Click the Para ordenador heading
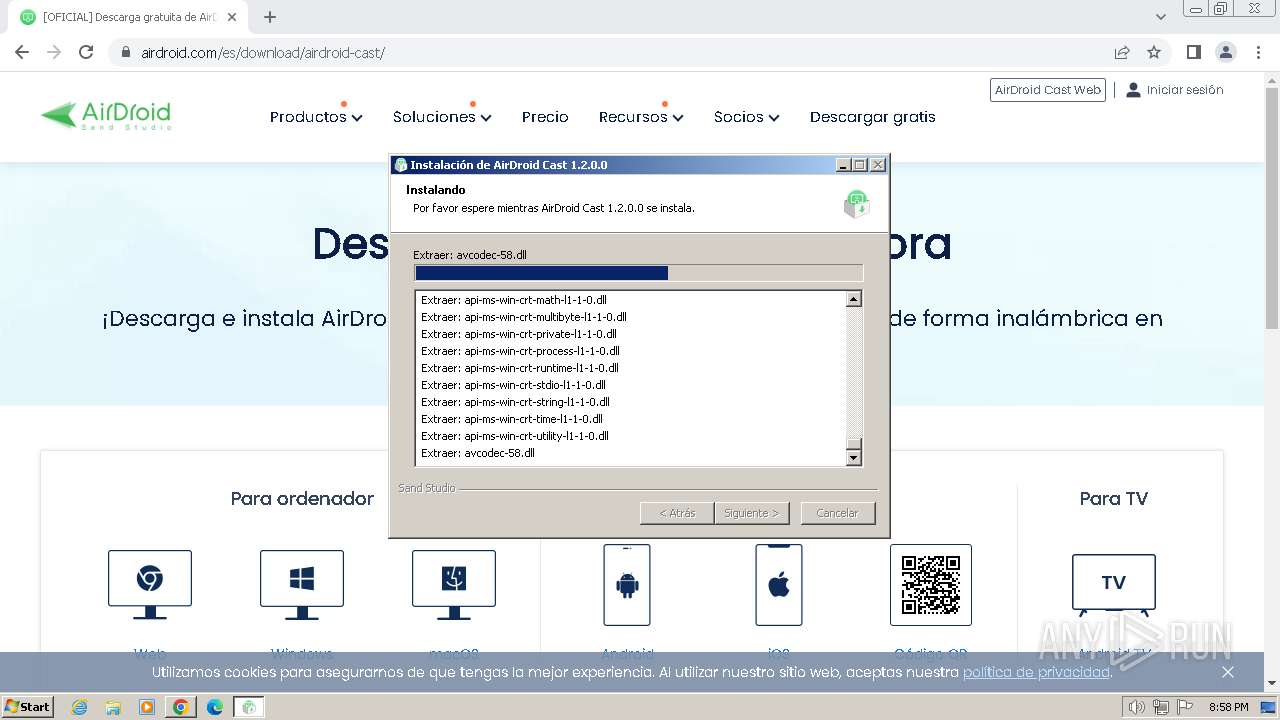1280x720 pixels. pyautogui.click(x=302, y=498)
